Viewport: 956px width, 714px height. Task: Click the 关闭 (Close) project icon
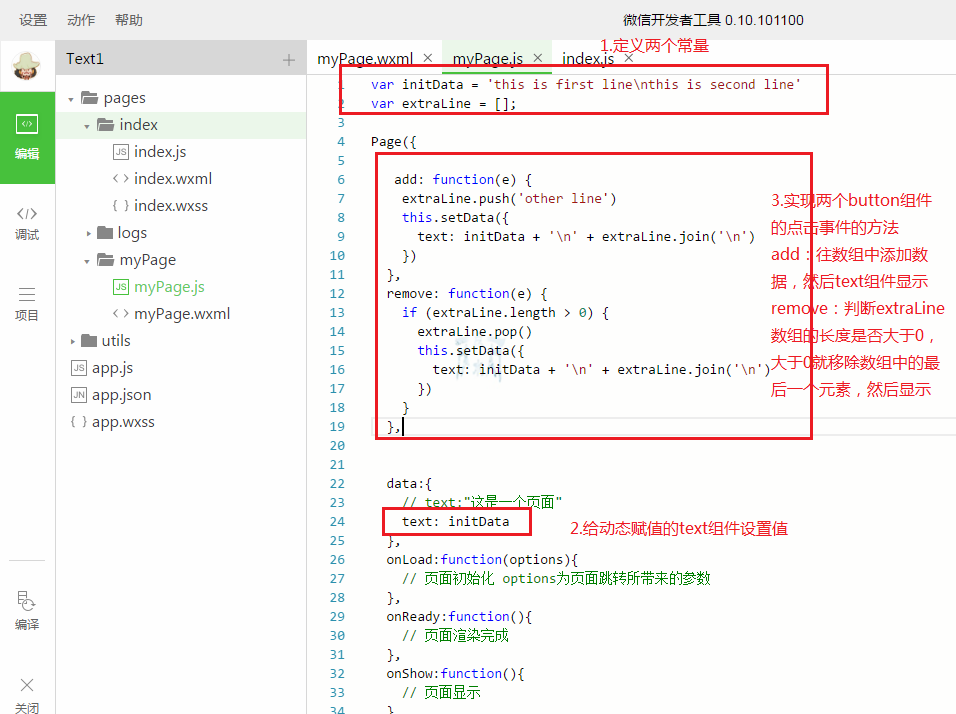click(x=27, y=694)
